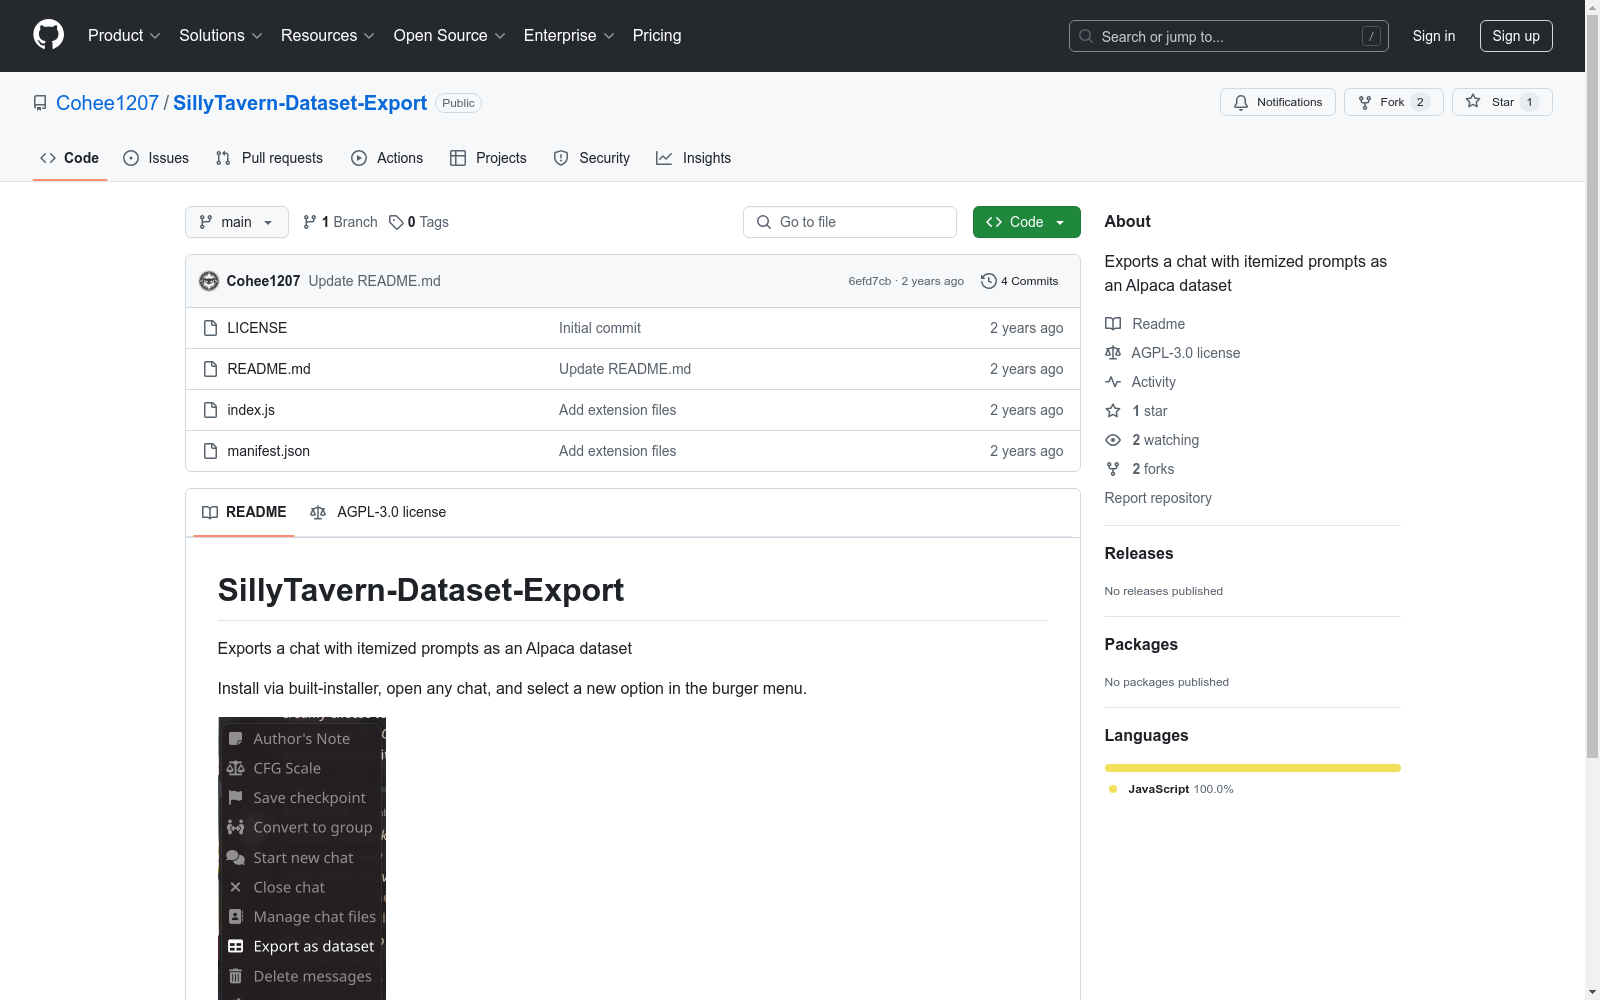Click the Search or jump to field

1229,36
